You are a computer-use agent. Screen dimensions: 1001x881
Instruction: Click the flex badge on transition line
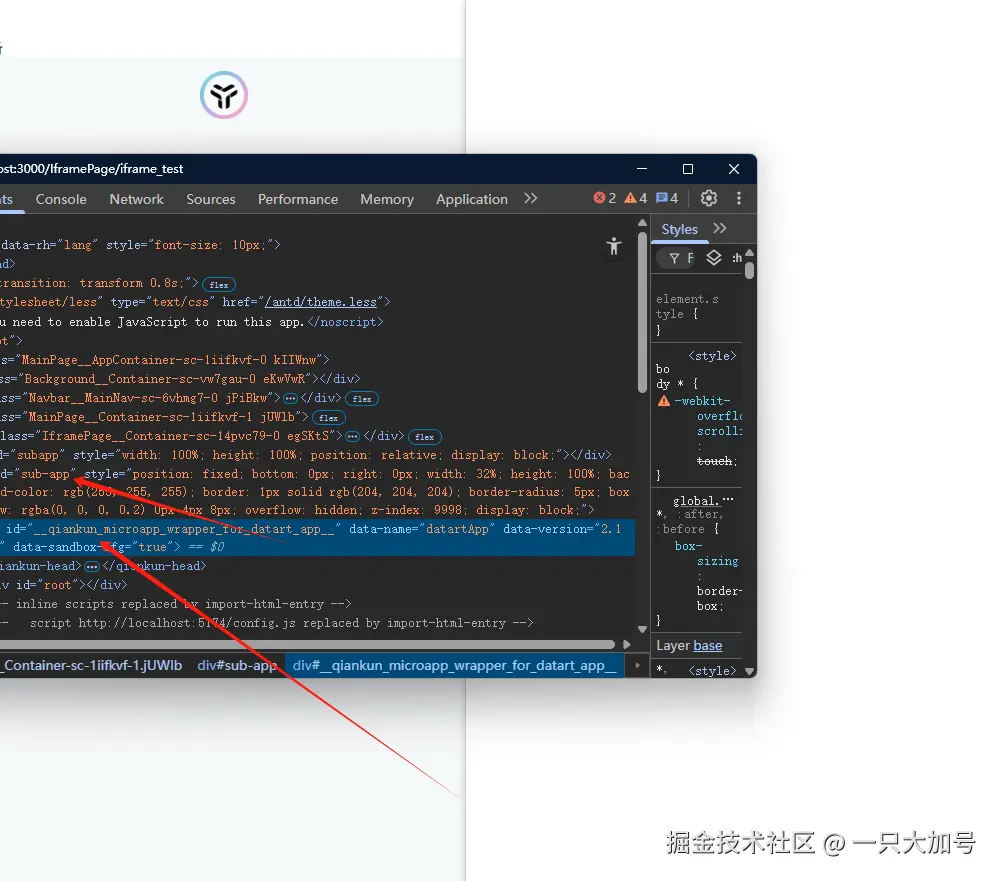tap(219, 285)
